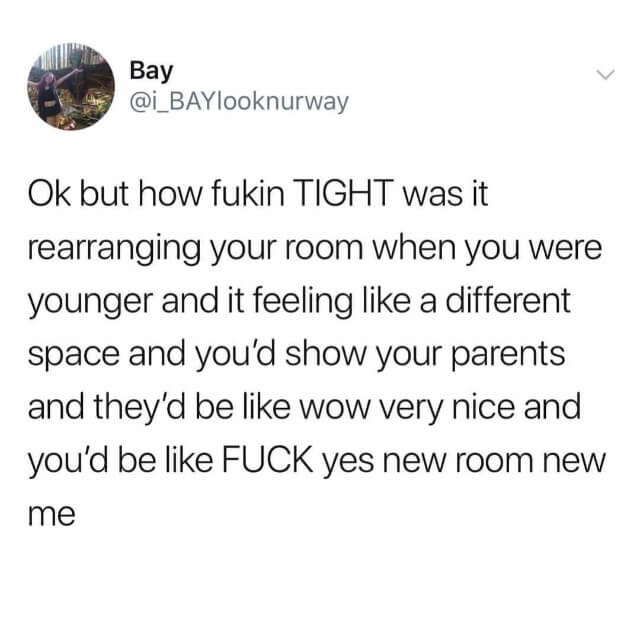Click the display name Bay
637x631 pixels.
[151, 72]
